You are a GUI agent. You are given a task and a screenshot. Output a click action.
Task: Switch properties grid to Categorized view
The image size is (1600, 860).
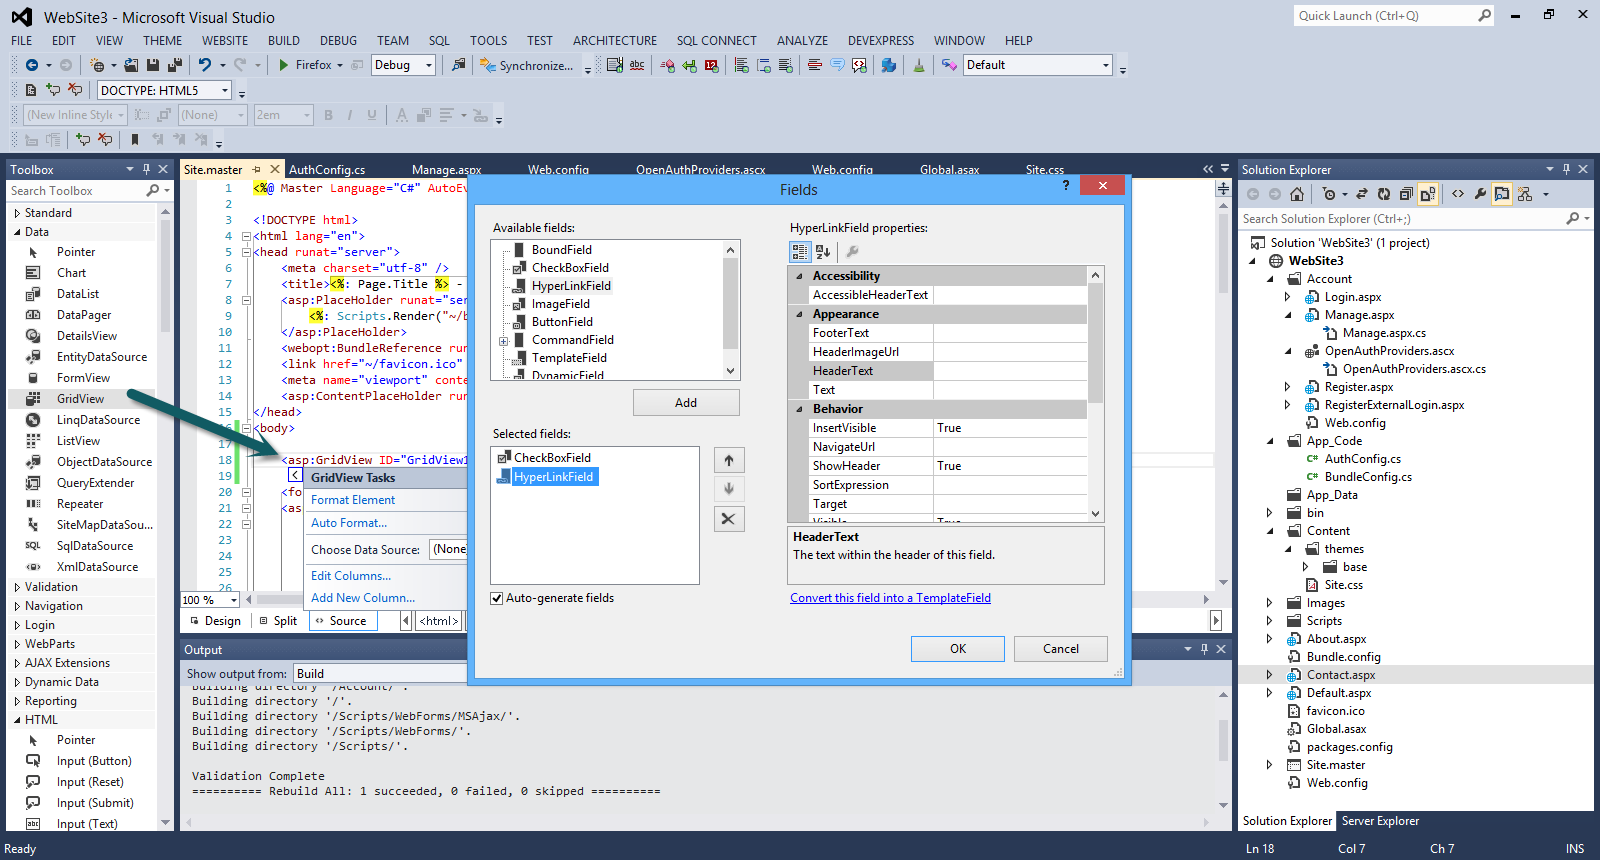tap(800, 252)
